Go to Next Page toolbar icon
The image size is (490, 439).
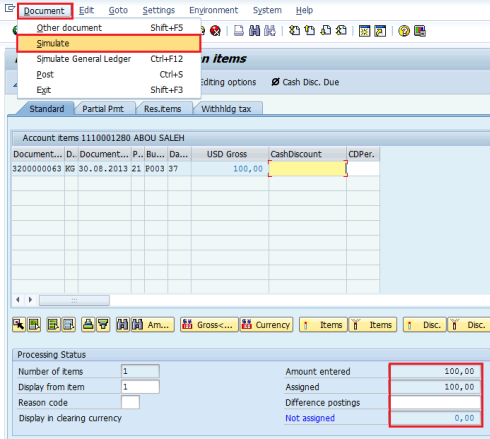click(326, 31)
